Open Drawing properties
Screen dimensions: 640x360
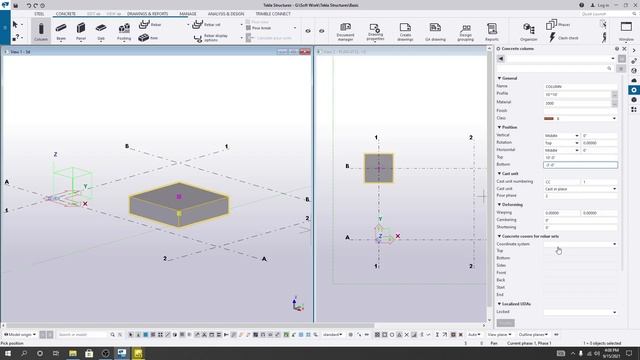coord(375,31)
